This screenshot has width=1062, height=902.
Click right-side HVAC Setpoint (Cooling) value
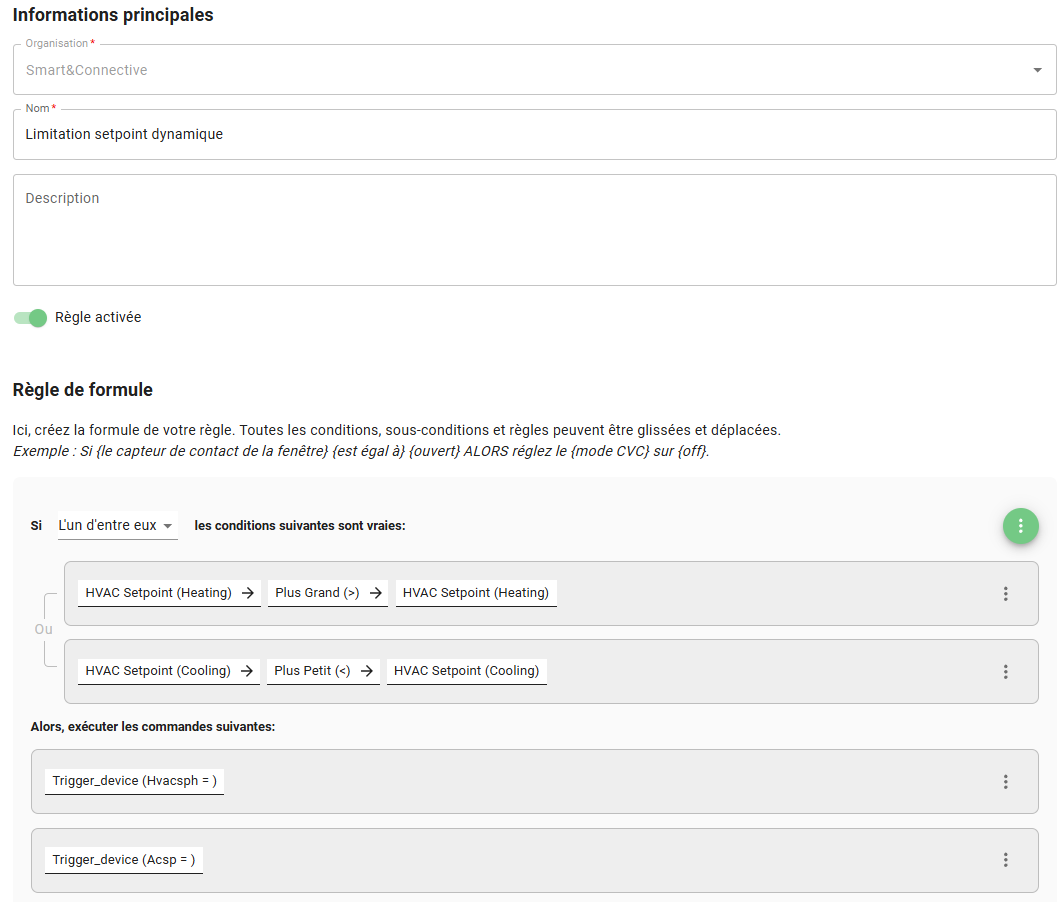[x=467, y=671]
